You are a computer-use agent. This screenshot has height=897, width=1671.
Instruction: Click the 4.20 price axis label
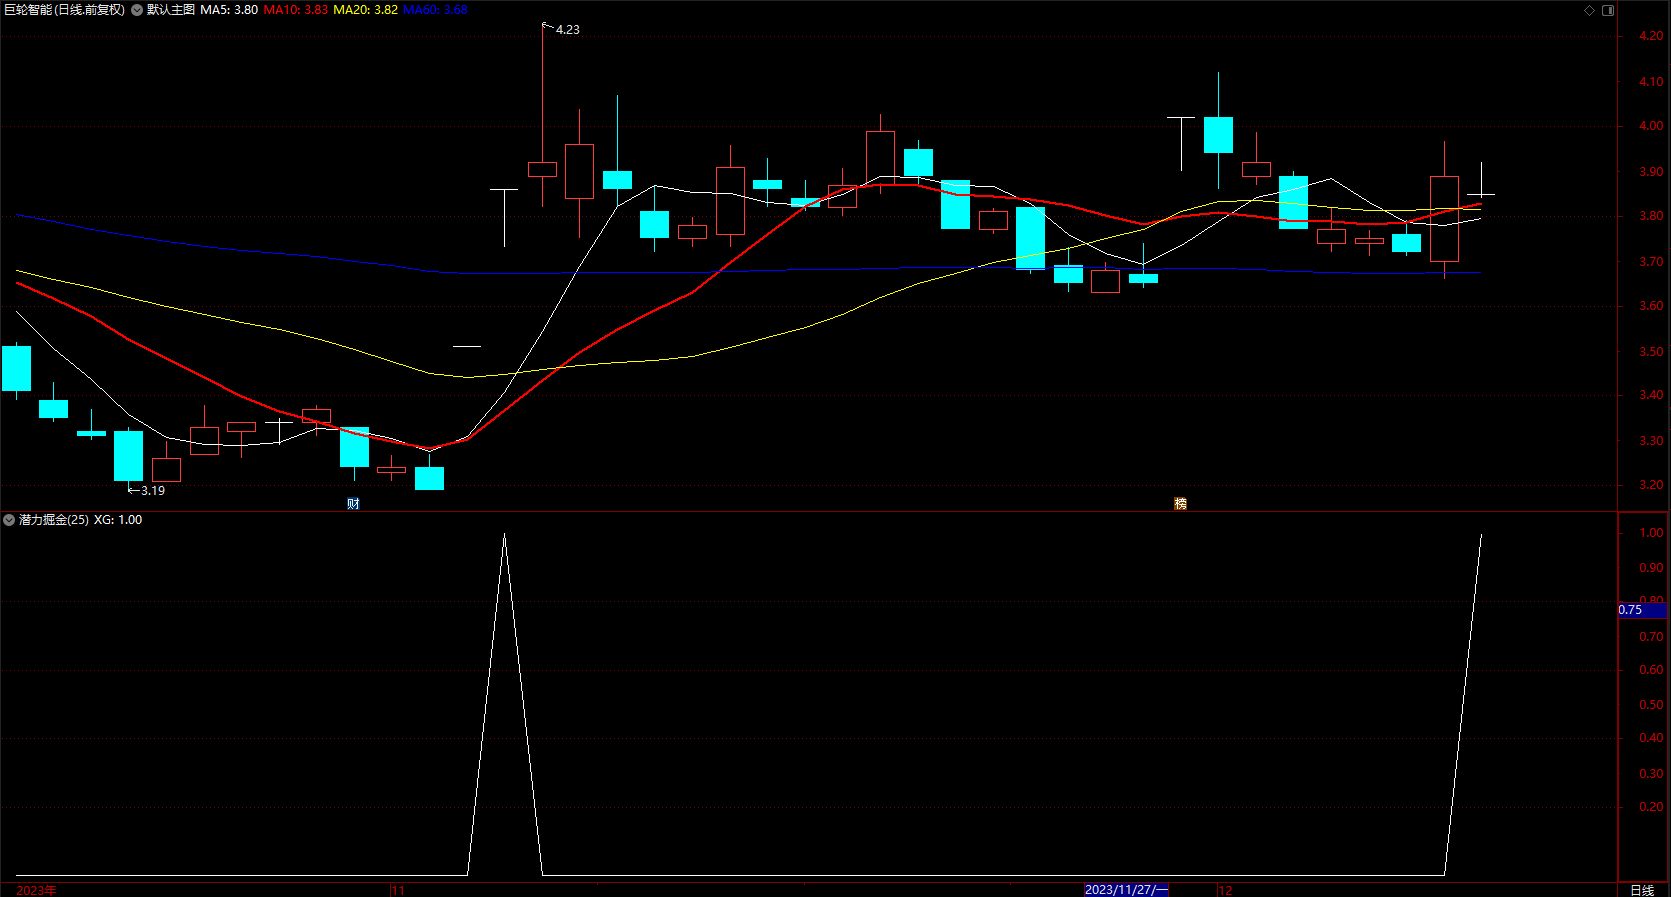click(1651, 36)
